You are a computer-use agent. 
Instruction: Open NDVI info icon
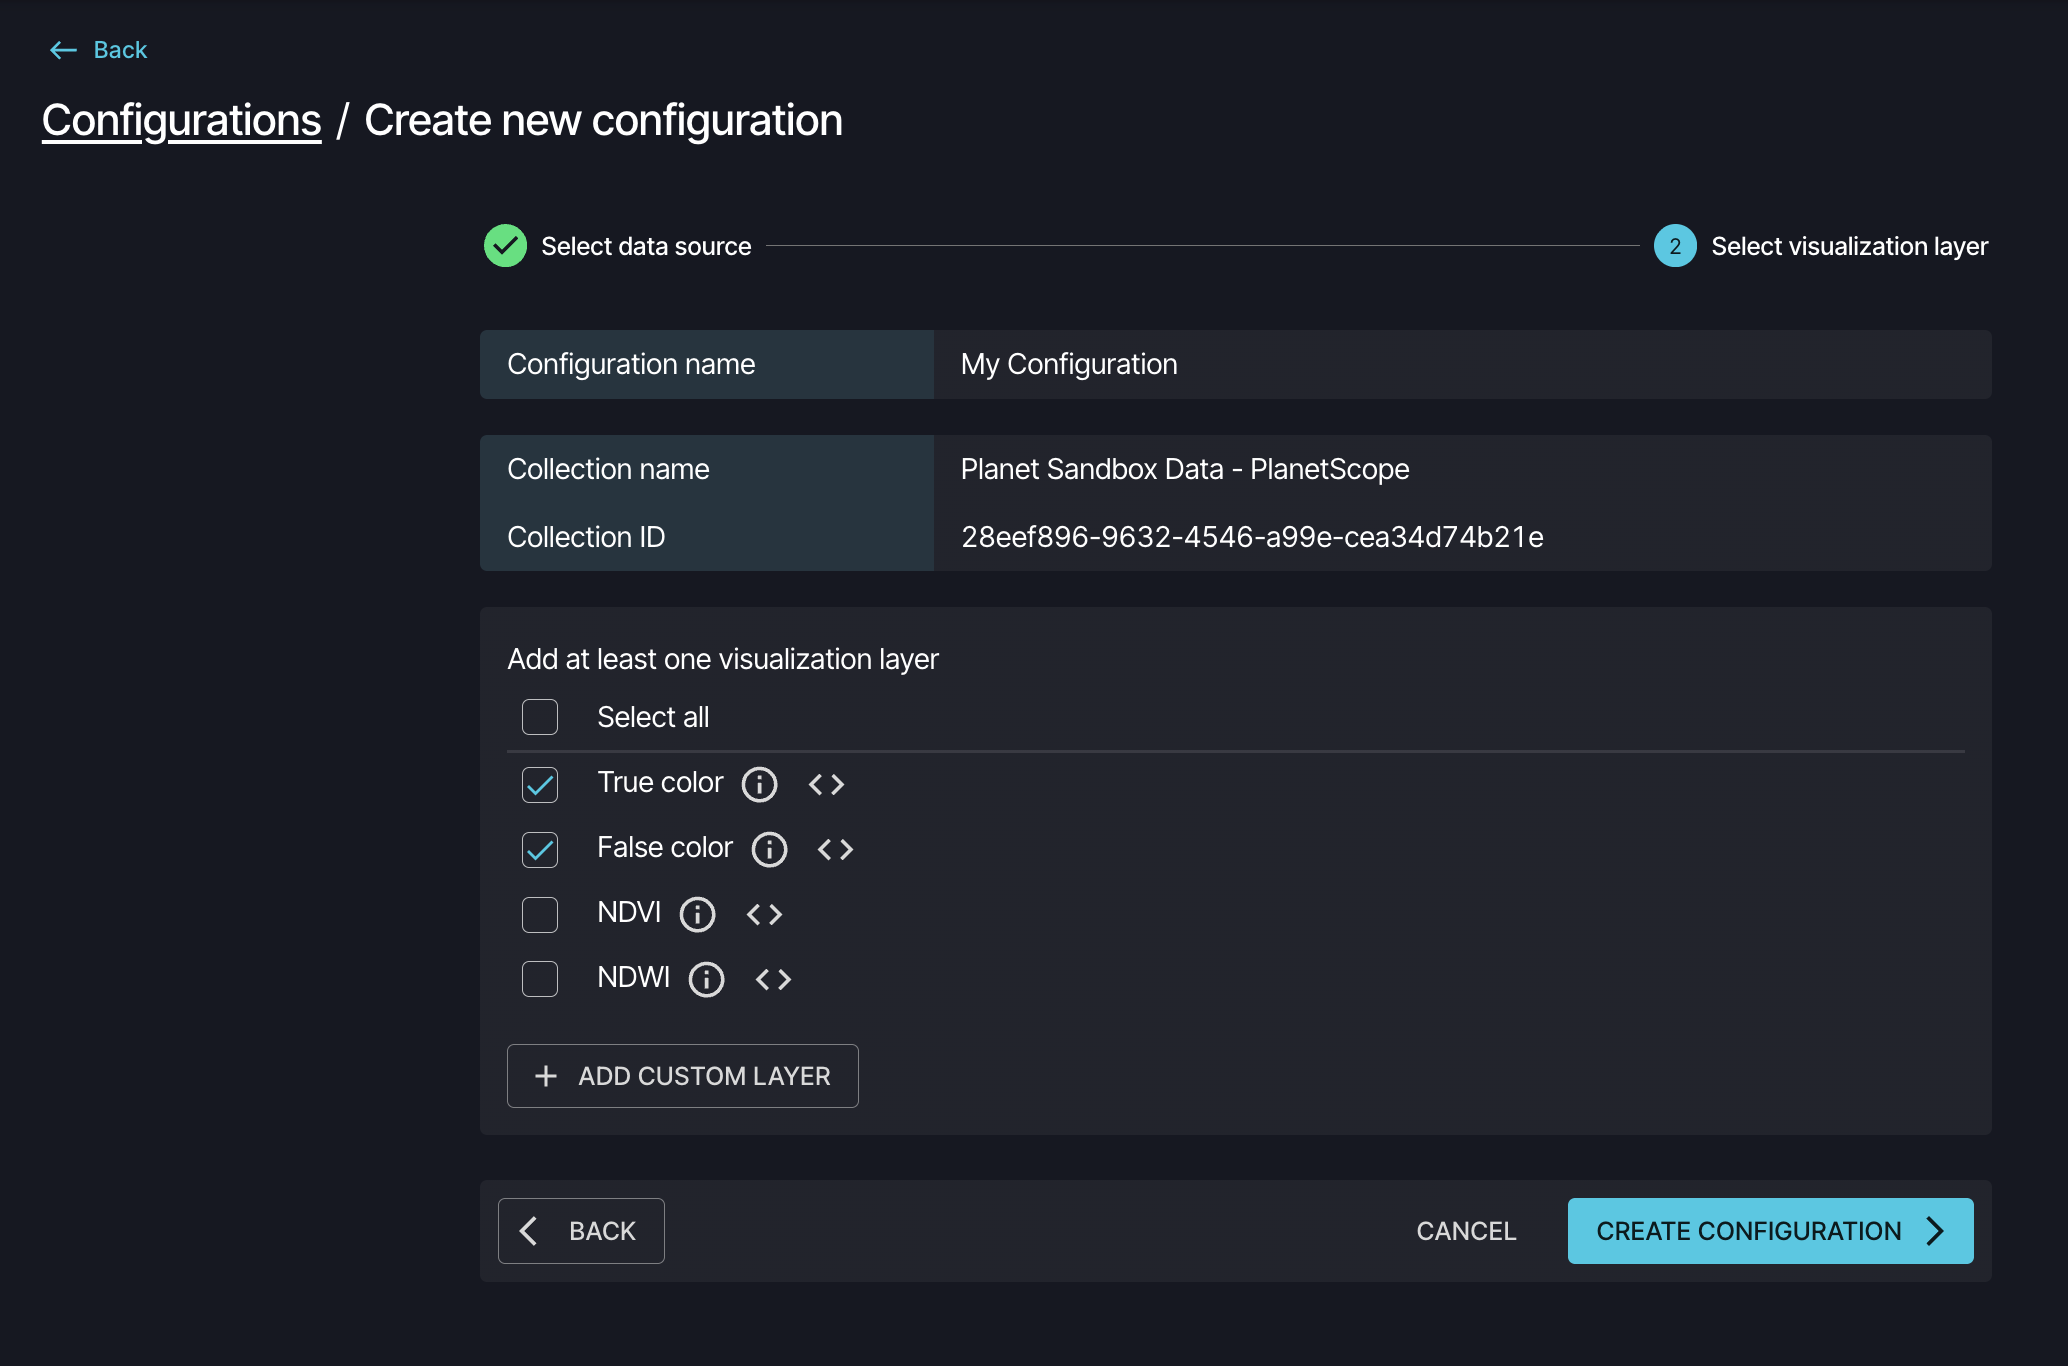click(697, 914)
